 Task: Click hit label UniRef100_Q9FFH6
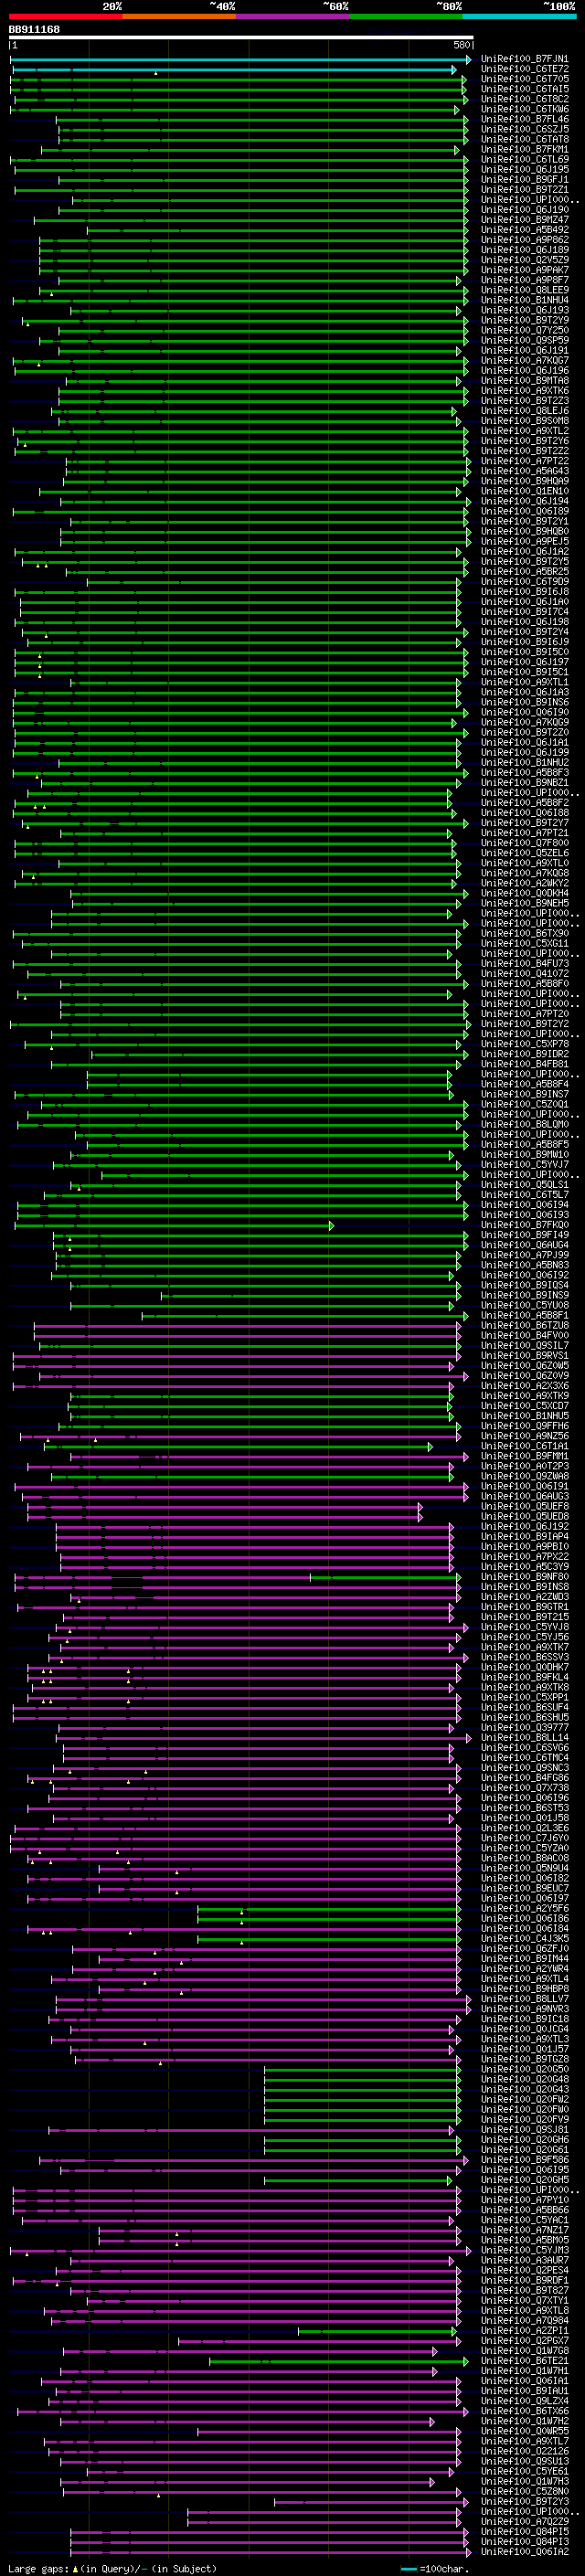point(524,1426)
